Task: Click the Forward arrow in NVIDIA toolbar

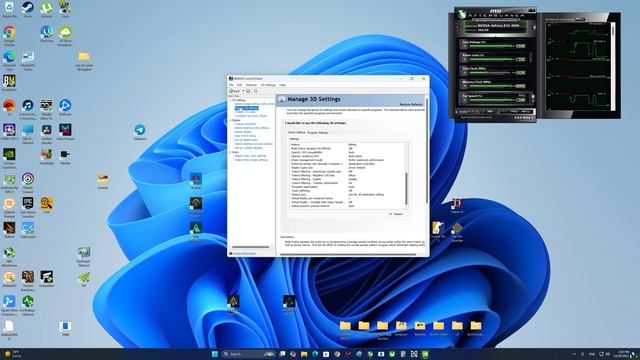Action: (x=248, y=91)
